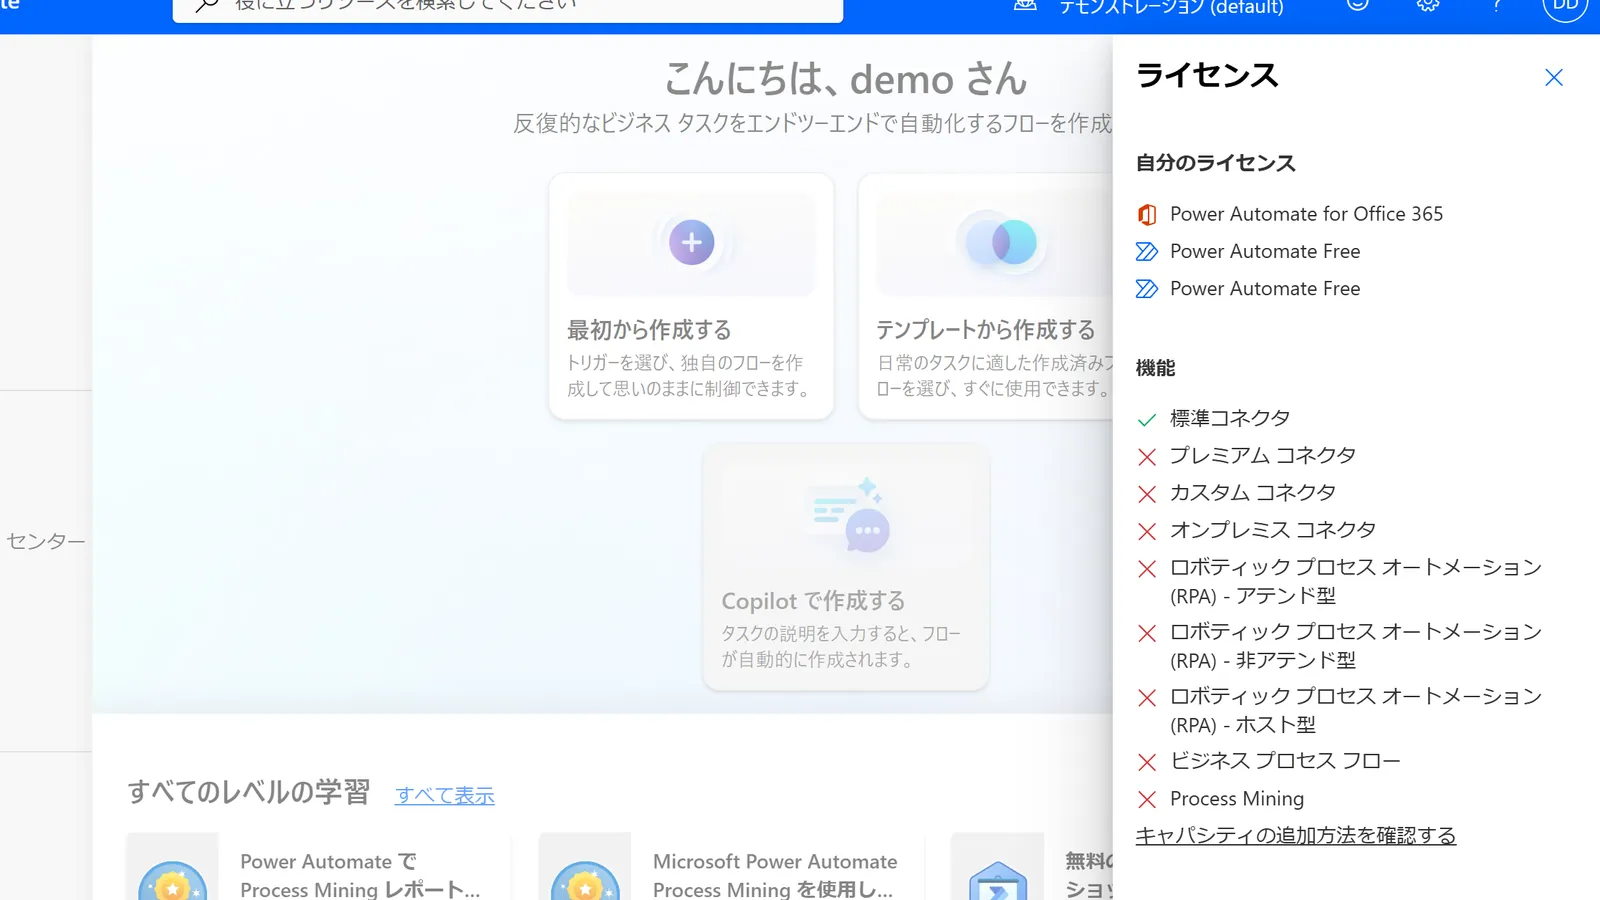Click the Office icon beside Power Automate for Office 365
The height and width of the screenshot is (900, 1600).
(1147, 214)
